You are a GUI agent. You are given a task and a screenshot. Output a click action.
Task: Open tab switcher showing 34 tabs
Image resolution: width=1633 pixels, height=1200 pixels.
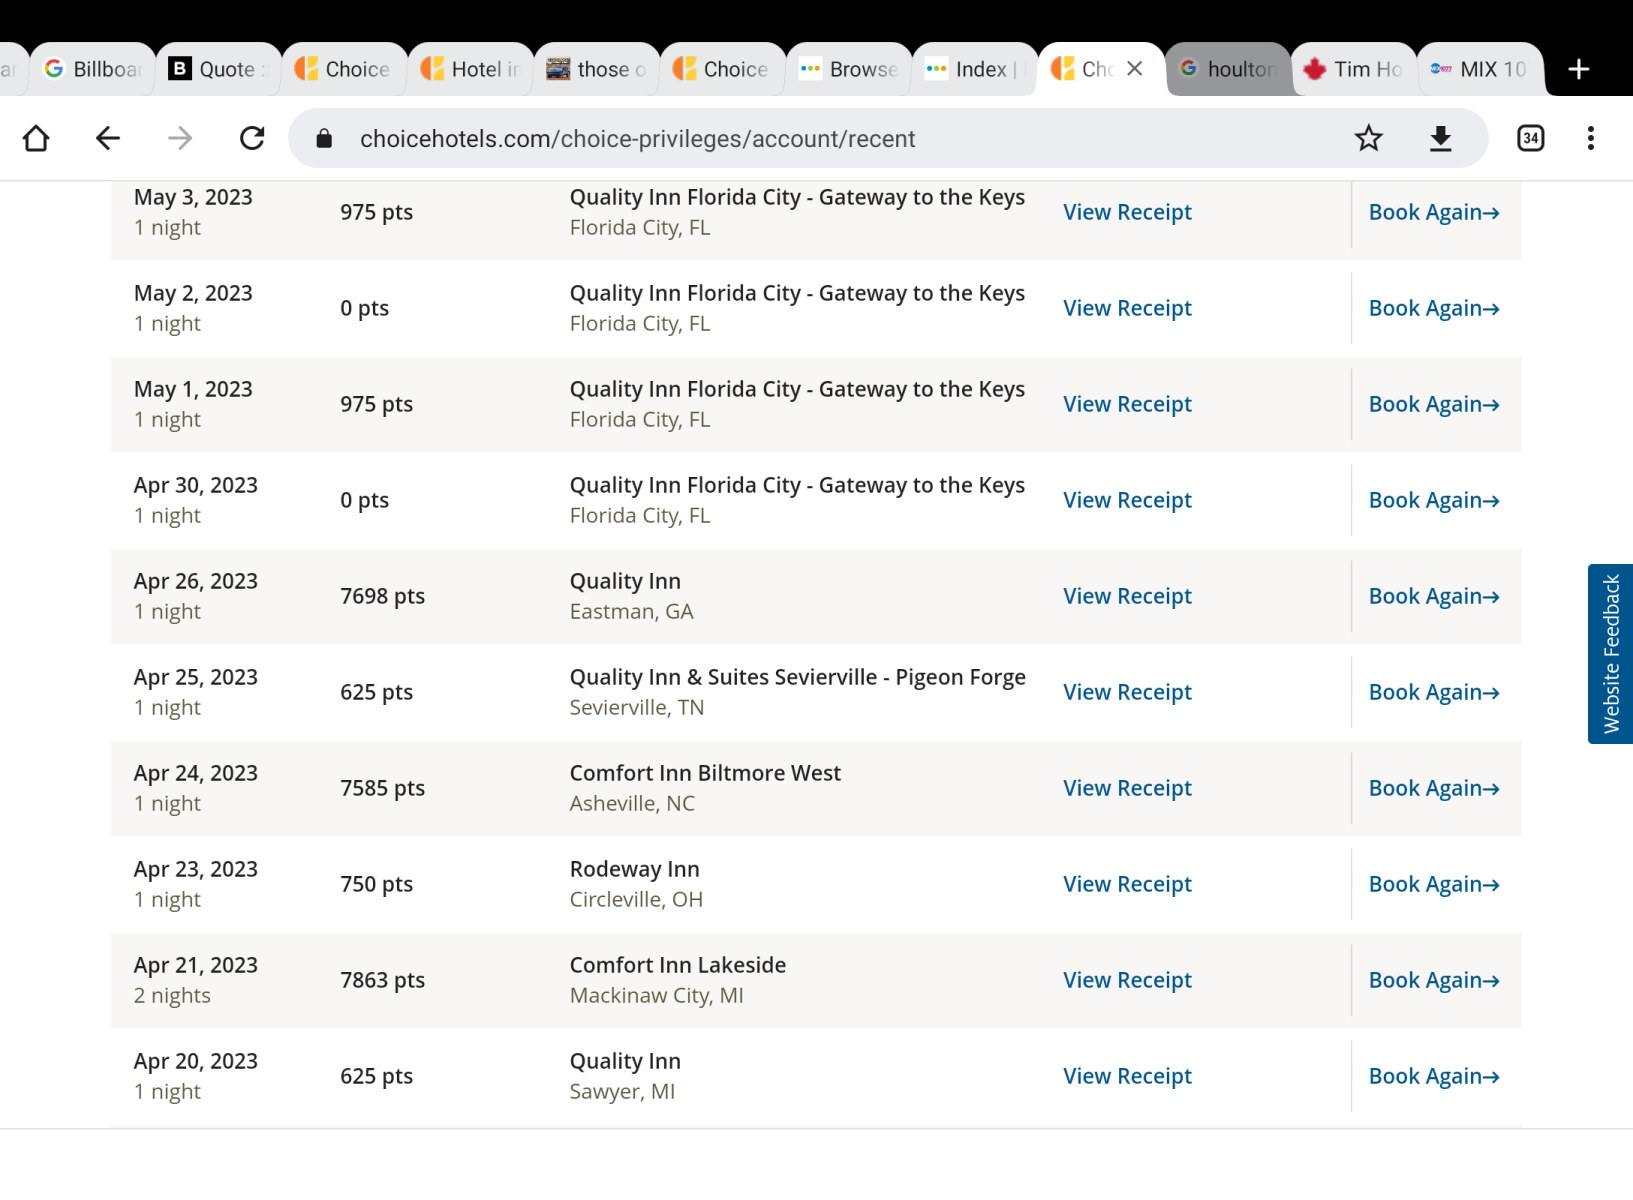coord(1530,138)
